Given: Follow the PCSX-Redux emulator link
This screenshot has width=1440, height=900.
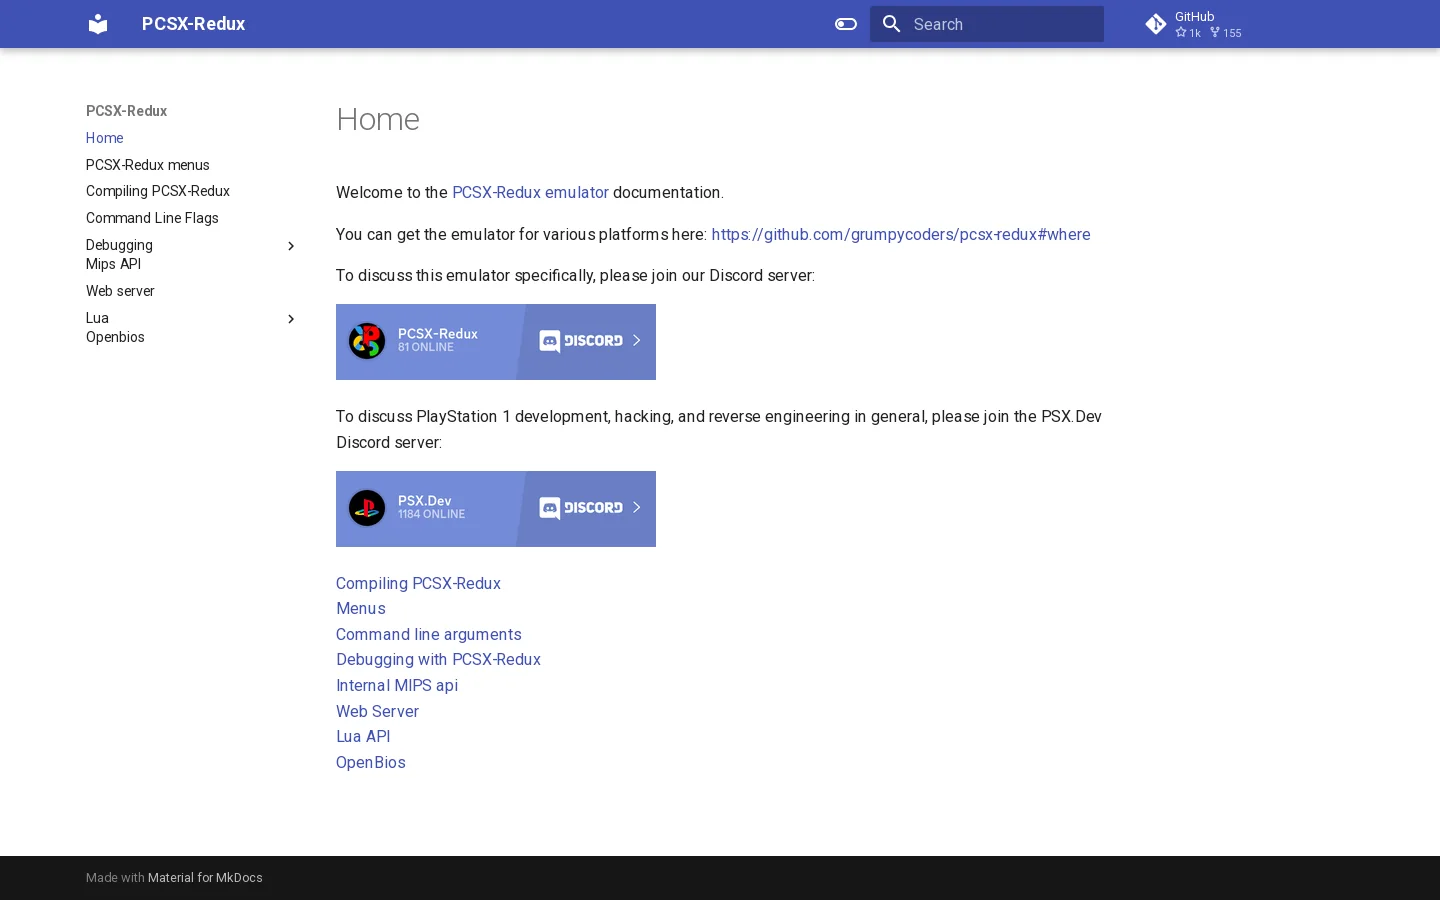Looking at the screenshot, I should pyautogui.click(x=530, y=192).
